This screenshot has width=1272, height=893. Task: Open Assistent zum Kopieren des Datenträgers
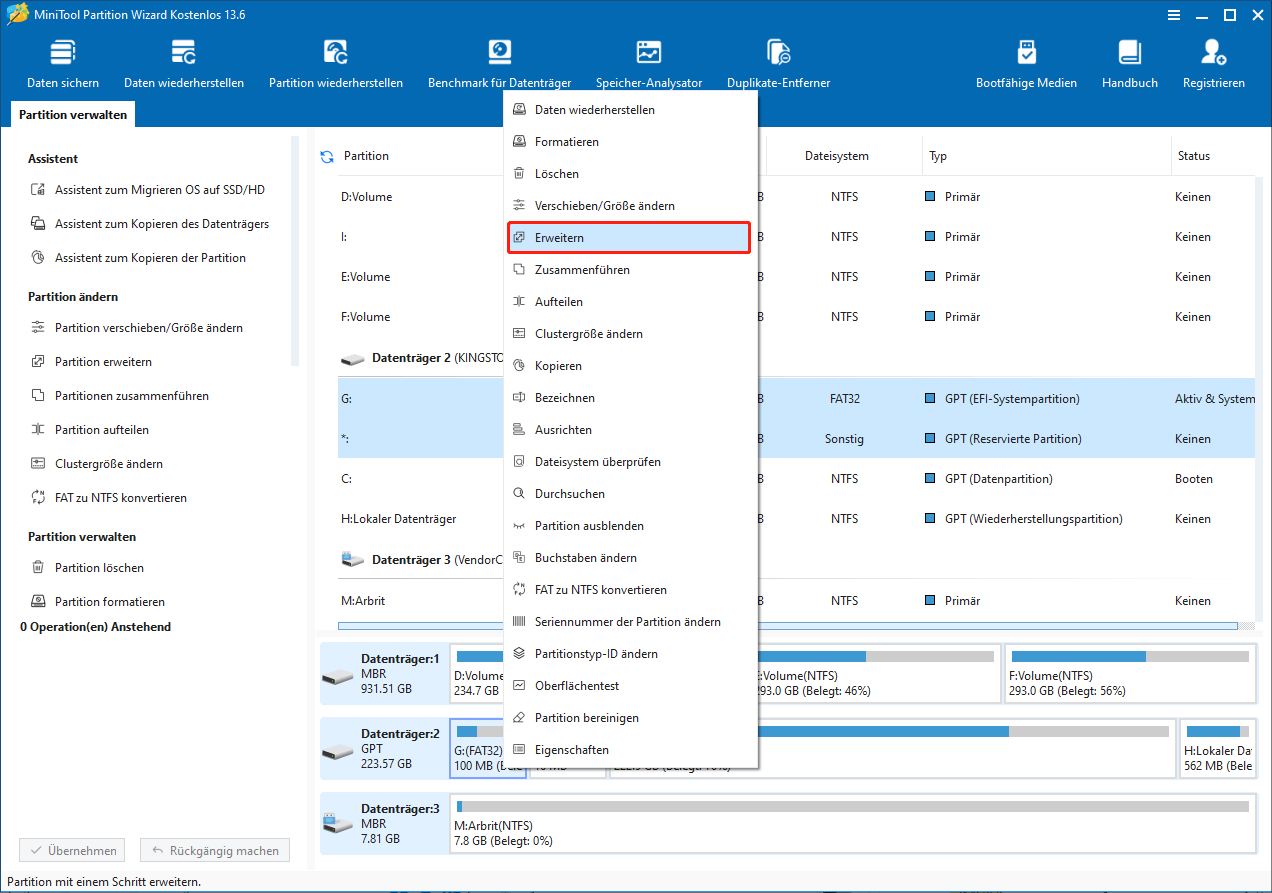(149, 224)
